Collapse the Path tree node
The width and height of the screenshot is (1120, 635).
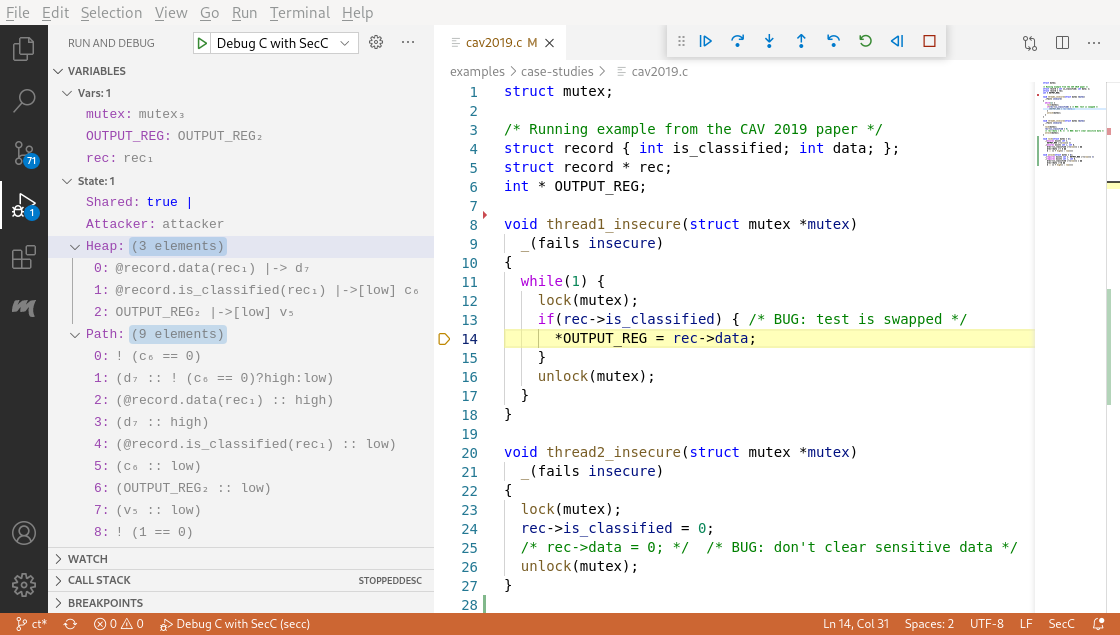76,334
